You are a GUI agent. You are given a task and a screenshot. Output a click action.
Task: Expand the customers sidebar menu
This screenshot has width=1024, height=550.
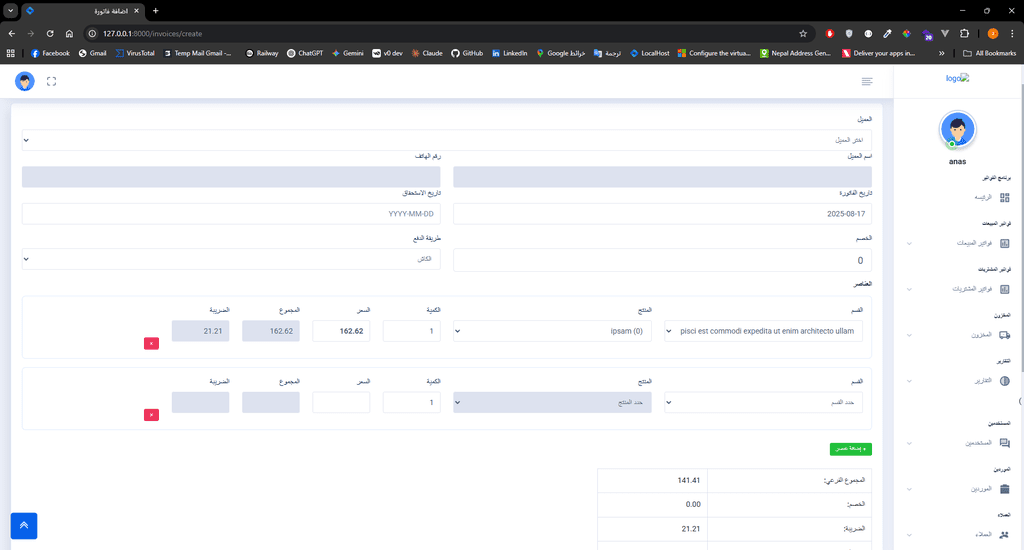909,535
